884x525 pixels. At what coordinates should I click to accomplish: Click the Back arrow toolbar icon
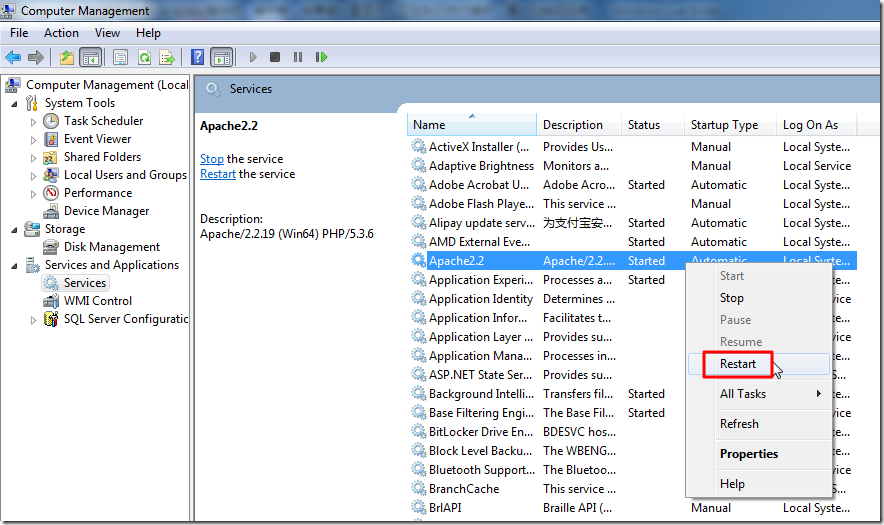(x=13, y=57)
